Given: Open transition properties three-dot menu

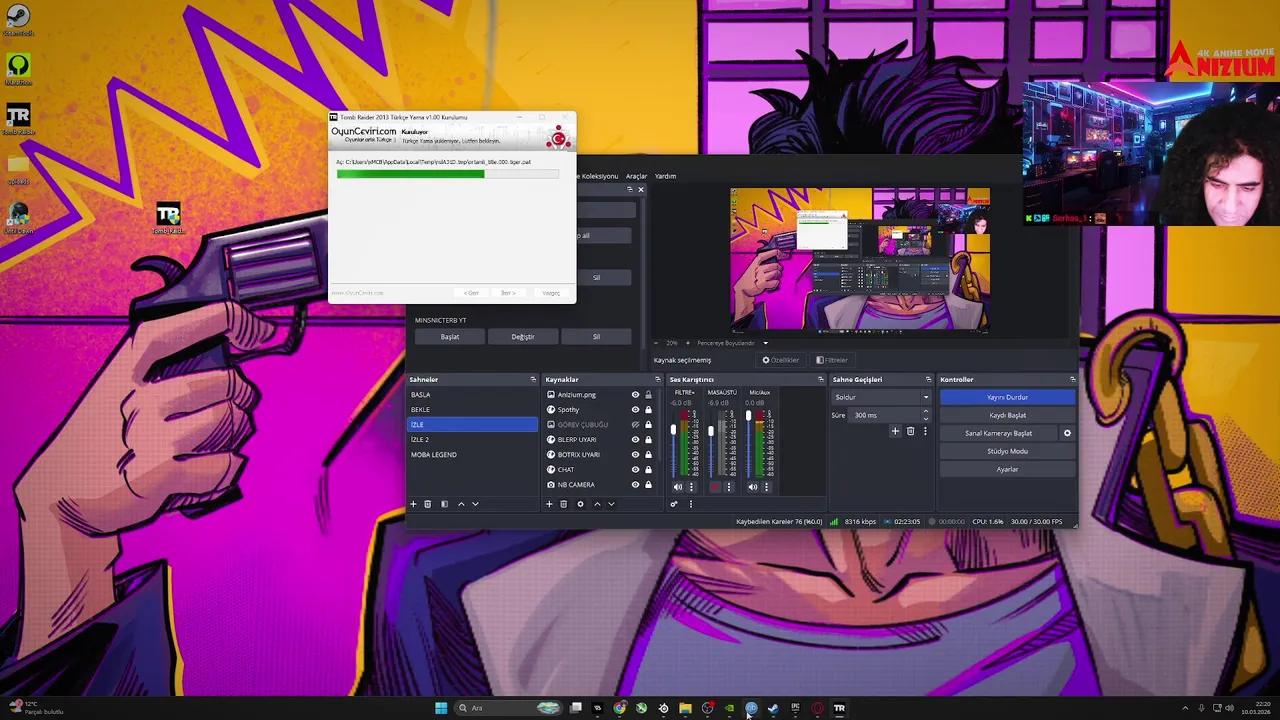Looking at the screenshot, I should 925,431.
